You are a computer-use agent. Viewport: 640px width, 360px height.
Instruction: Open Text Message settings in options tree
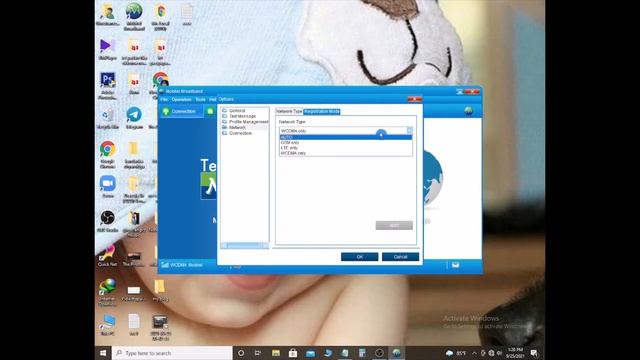242,116
